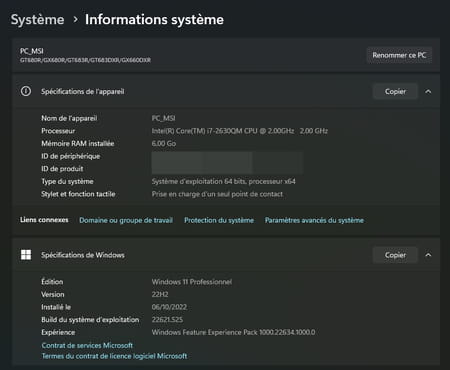
Task: Collapse the Spécifications de Windows section chevron
Action: (428, 255)
